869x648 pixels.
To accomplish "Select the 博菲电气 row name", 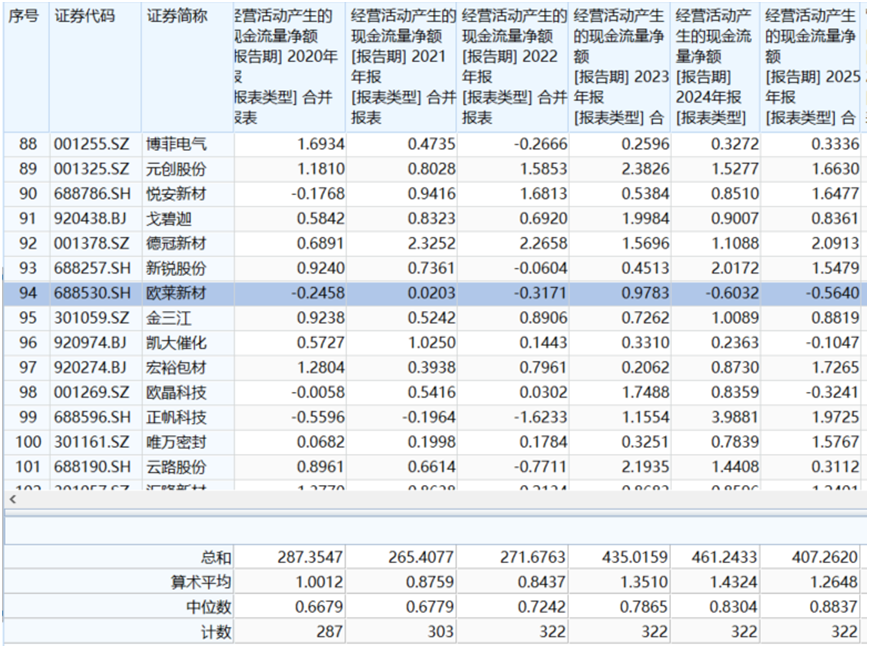I will click(x=176, y=144).
